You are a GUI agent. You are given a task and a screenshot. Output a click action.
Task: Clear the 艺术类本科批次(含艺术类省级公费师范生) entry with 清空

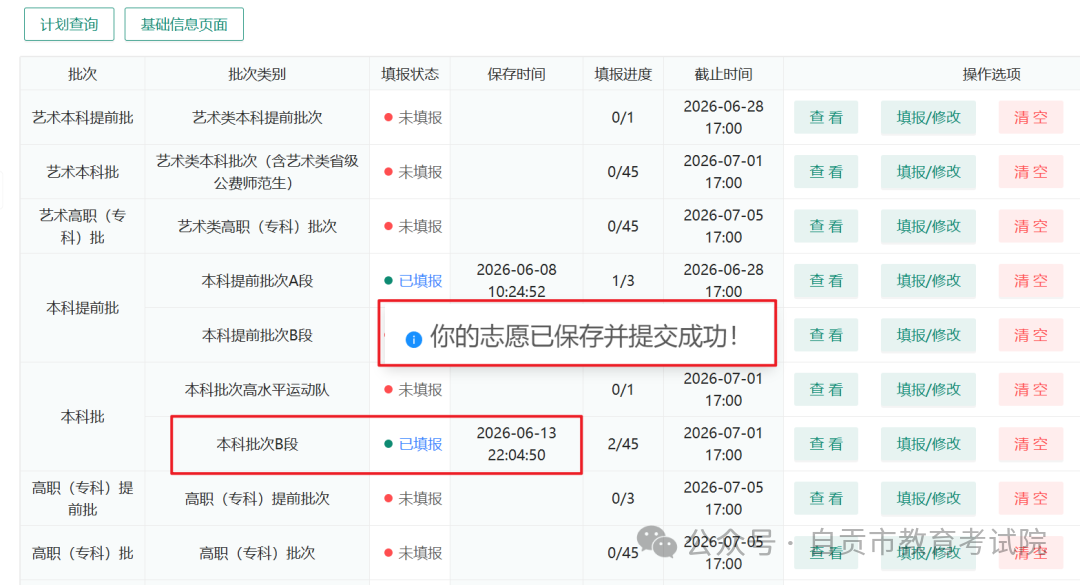click(1030, 172)
